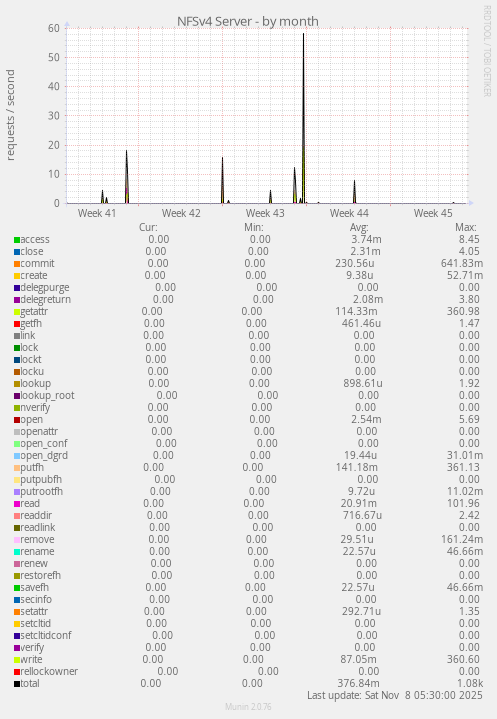
Task: Click the remove legend label
Action: click(x=37, y=539)
